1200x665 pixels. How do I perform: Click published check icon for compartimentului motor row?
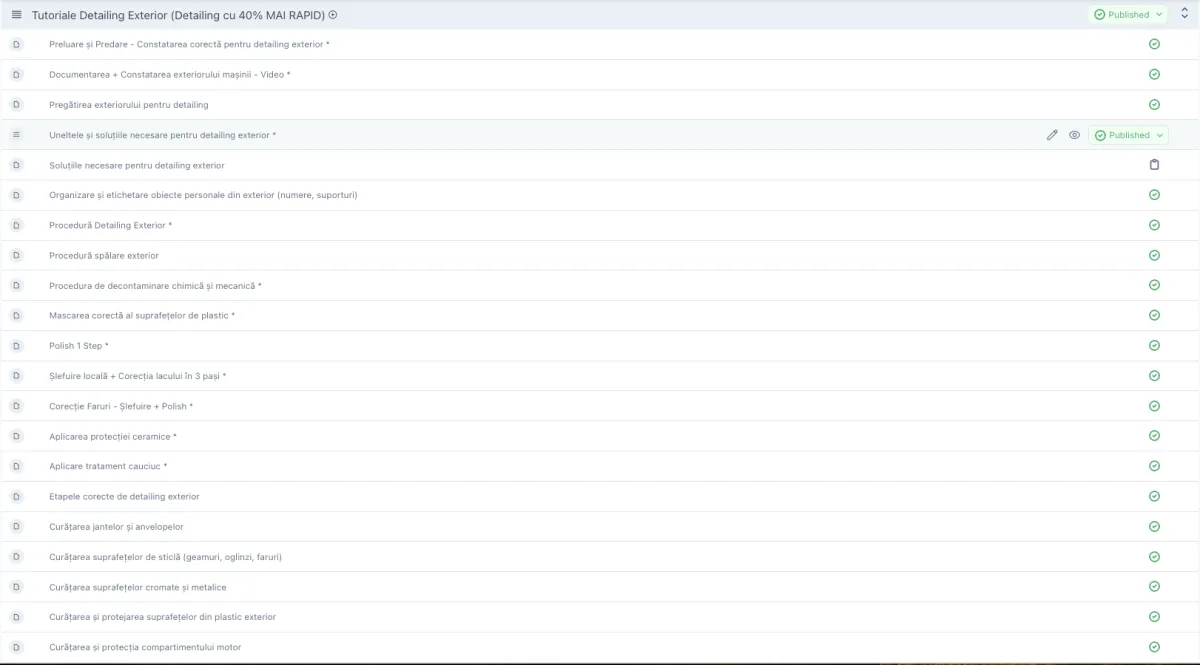point(1154,647)
